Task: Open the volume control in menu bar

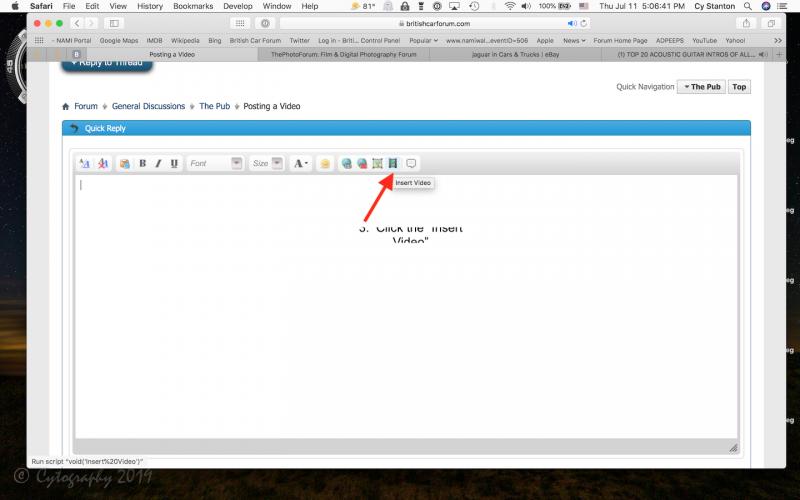Action: click(x=526, y=6)
